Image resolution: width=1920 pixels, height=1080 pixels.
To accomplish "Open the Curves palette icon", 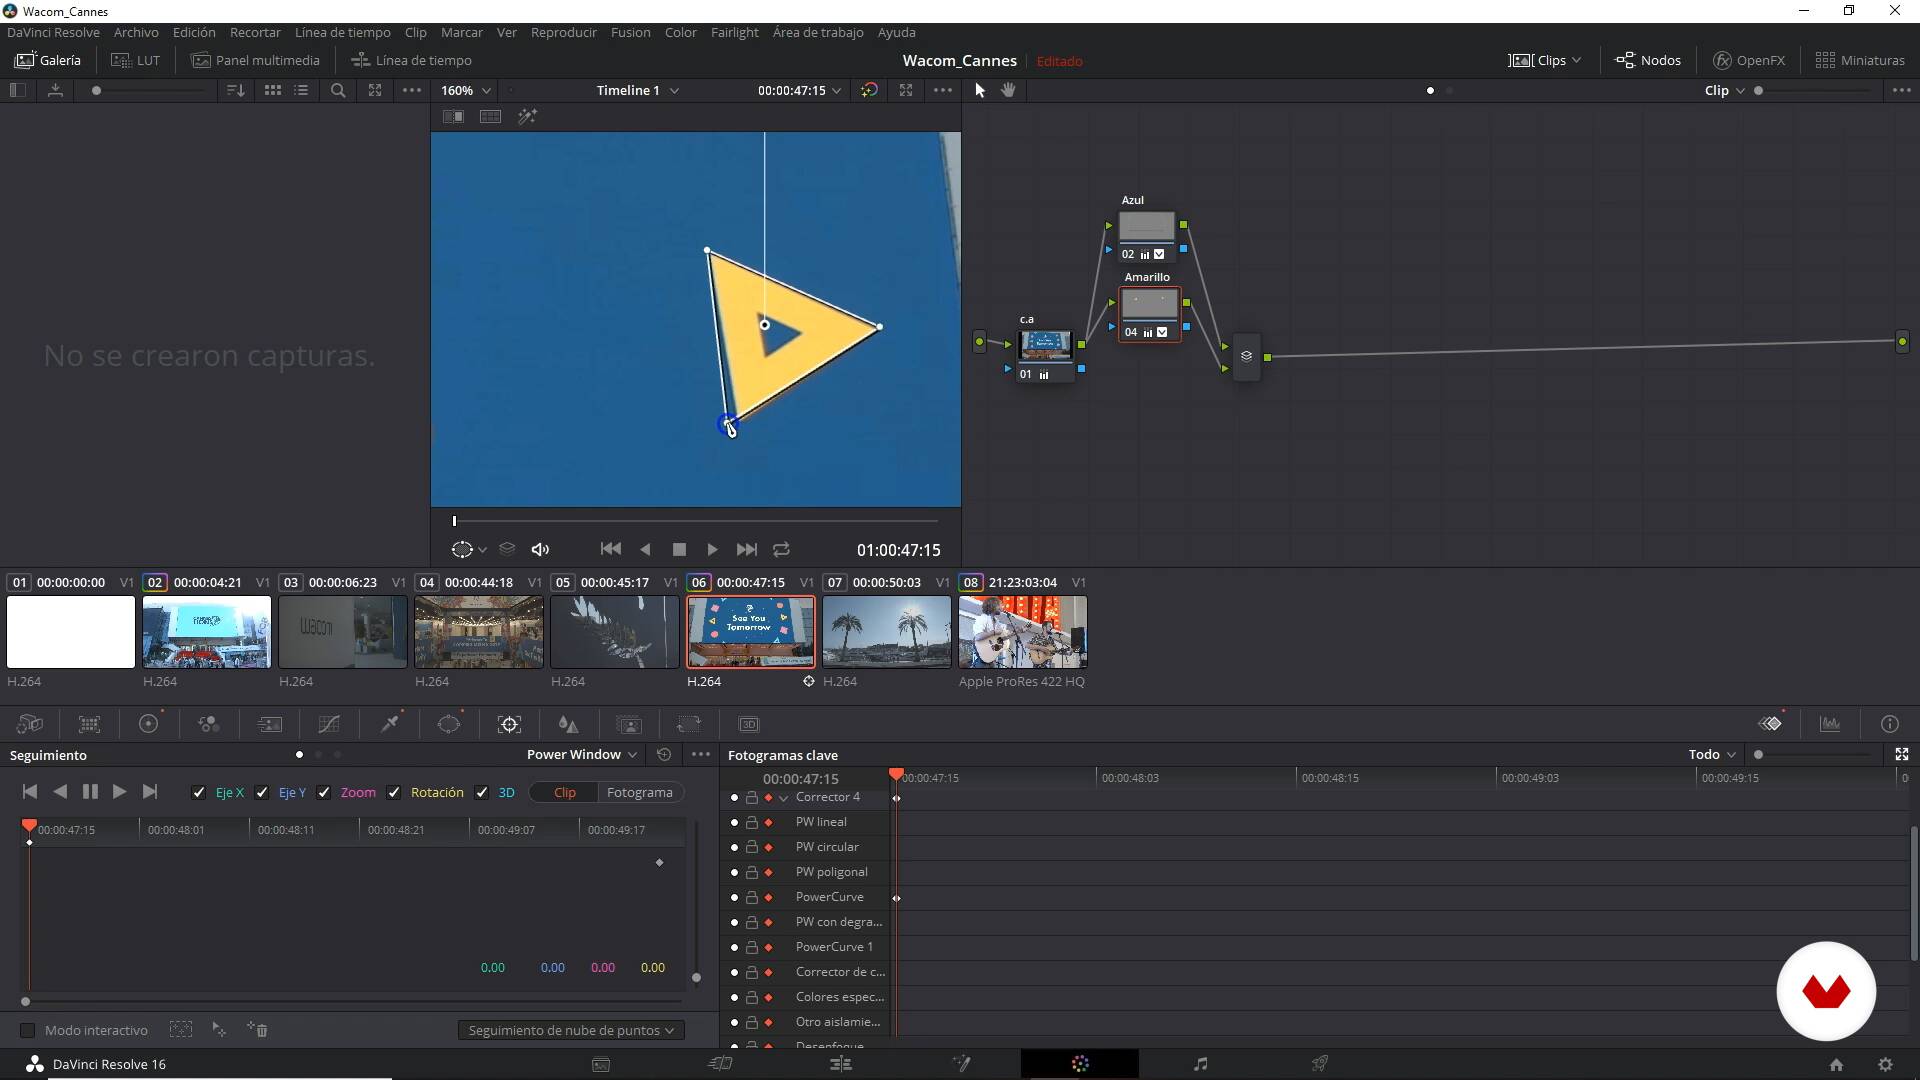I will tap(329, 724).
